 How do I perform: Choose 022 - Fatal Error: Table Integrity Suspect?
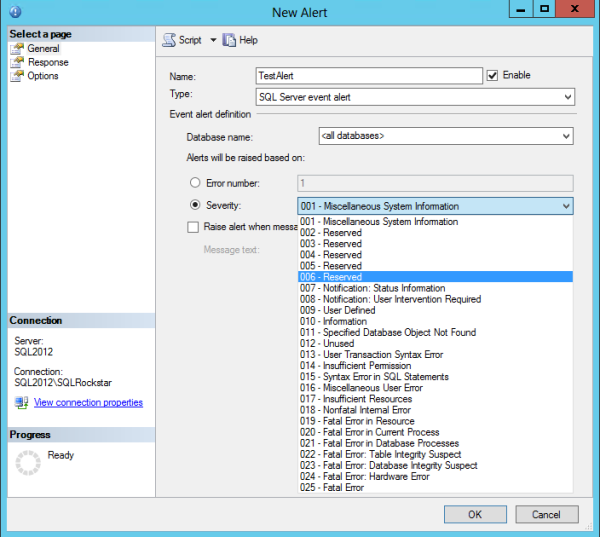click(435, 454)
